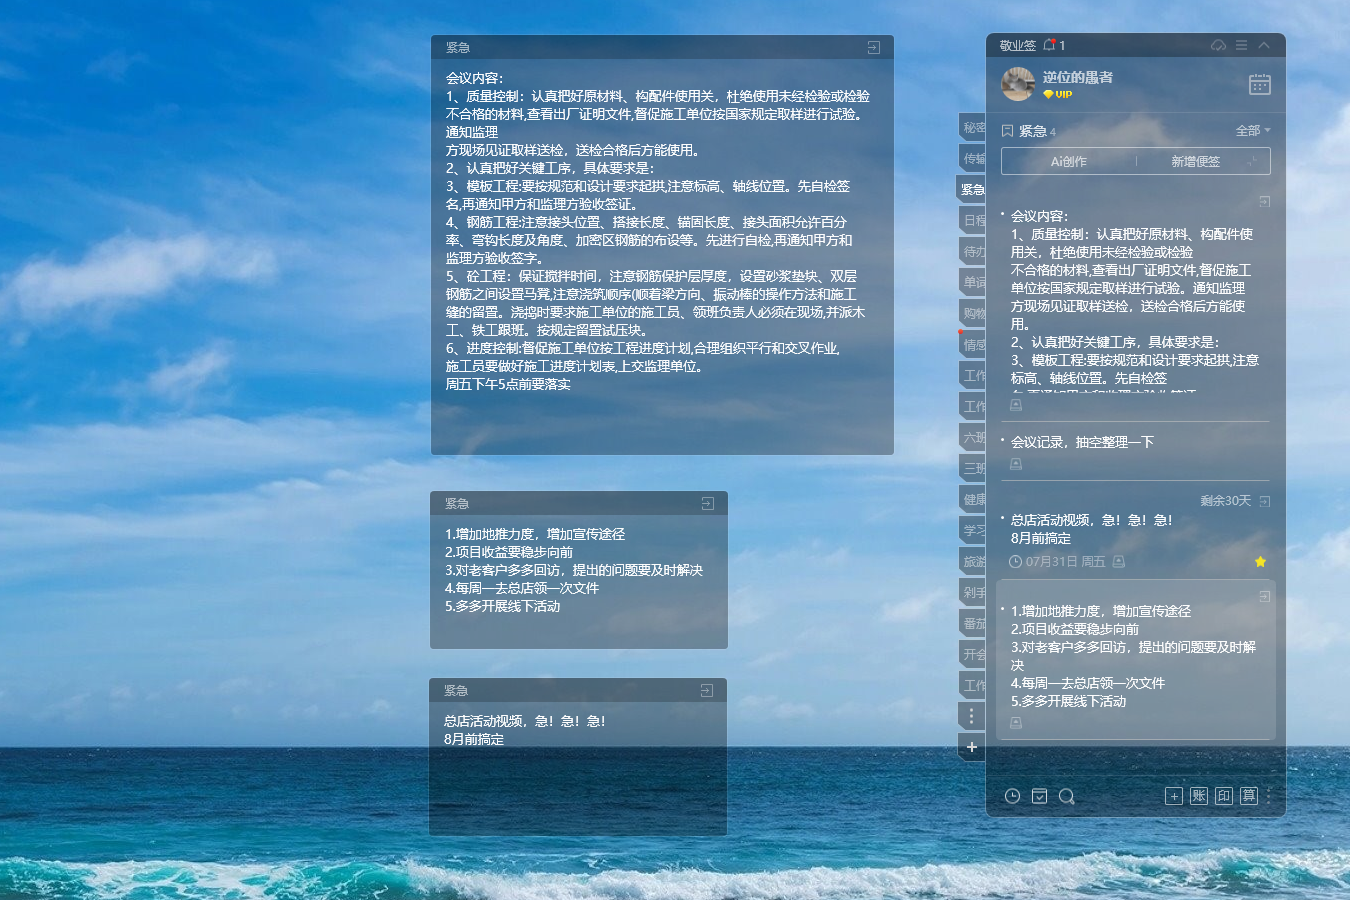The height and width of the screenshot is (900, 1350).
Task: Switch to the 传输 category tab
Action: (973, 159)
